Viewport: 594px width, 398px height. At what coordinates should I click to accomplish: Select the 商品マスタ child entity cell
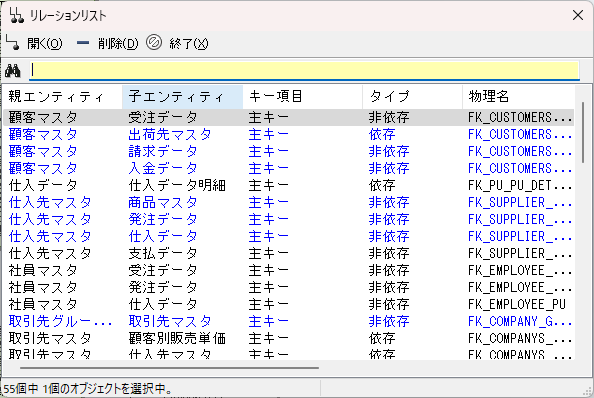[x=163, y=202]
